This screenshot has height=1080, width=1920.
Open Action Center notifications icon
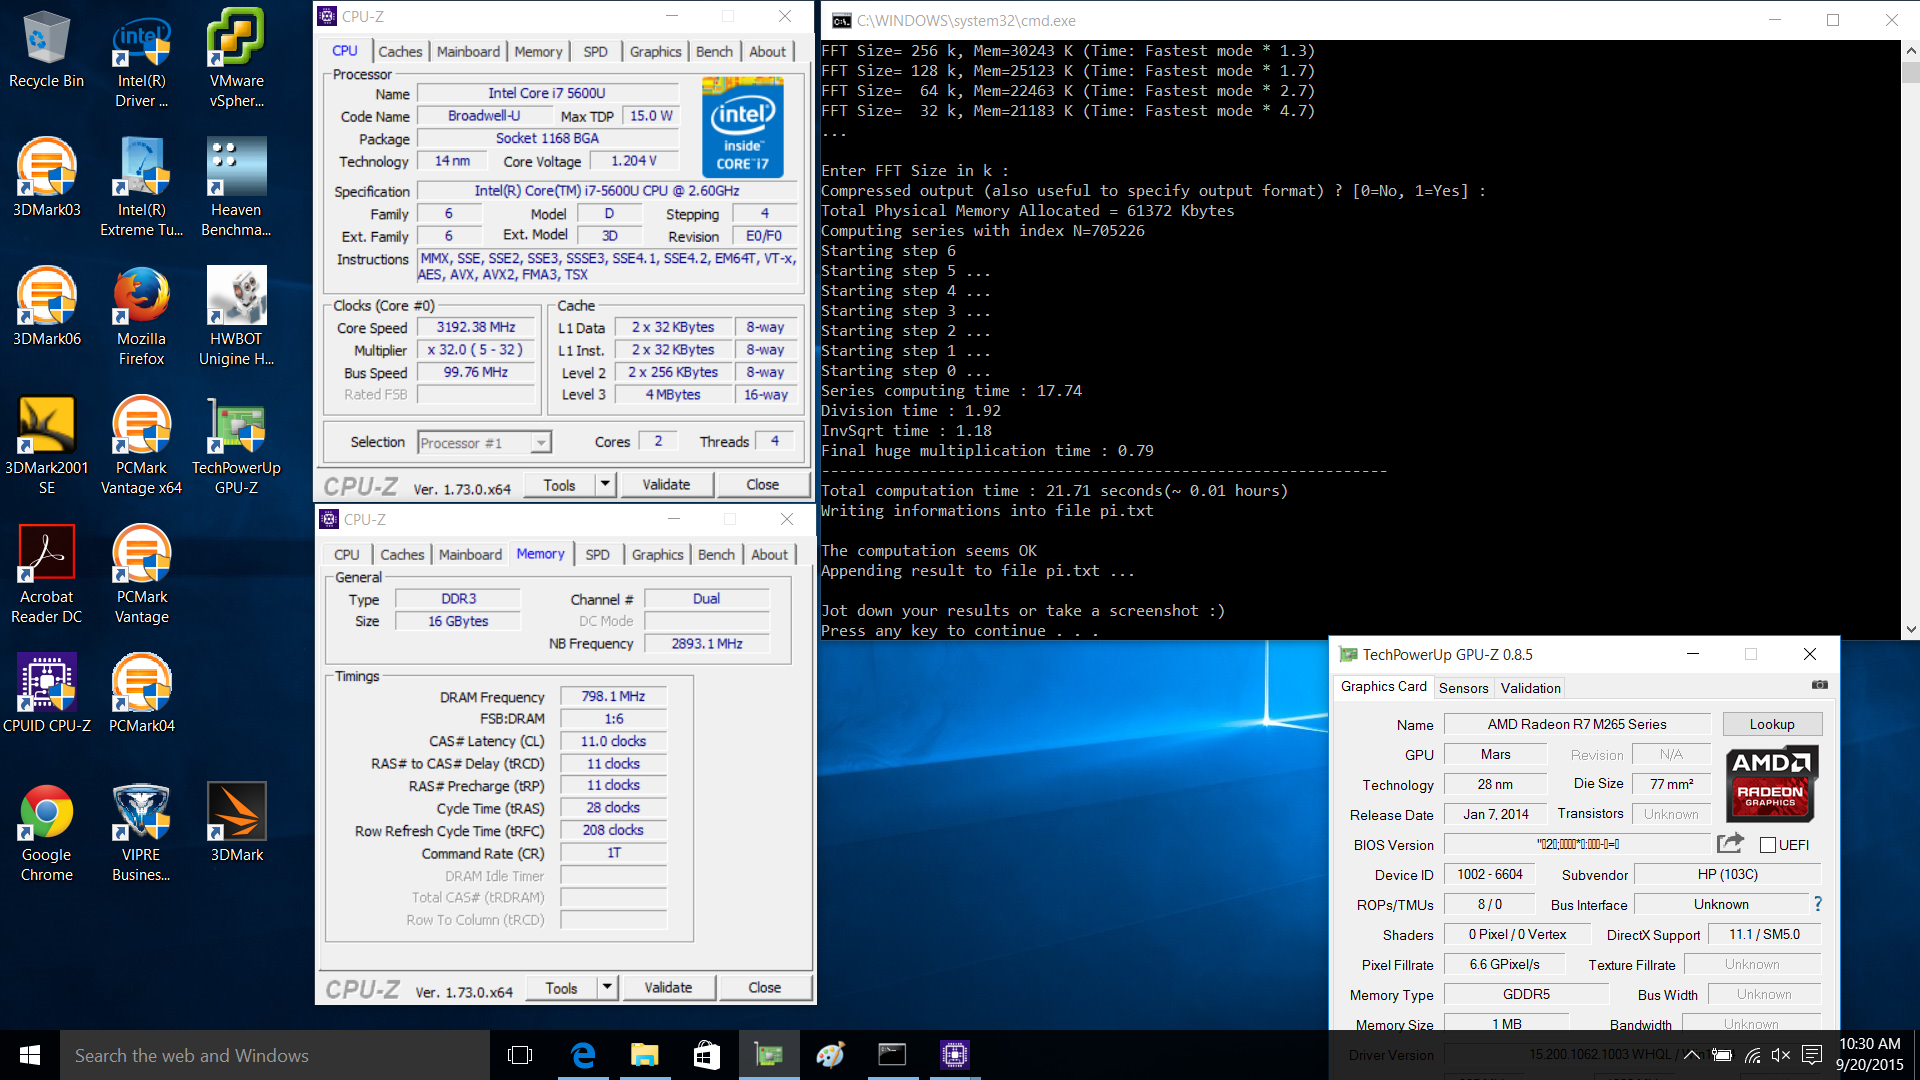pyautogui.click(x=1812, y=1055)
